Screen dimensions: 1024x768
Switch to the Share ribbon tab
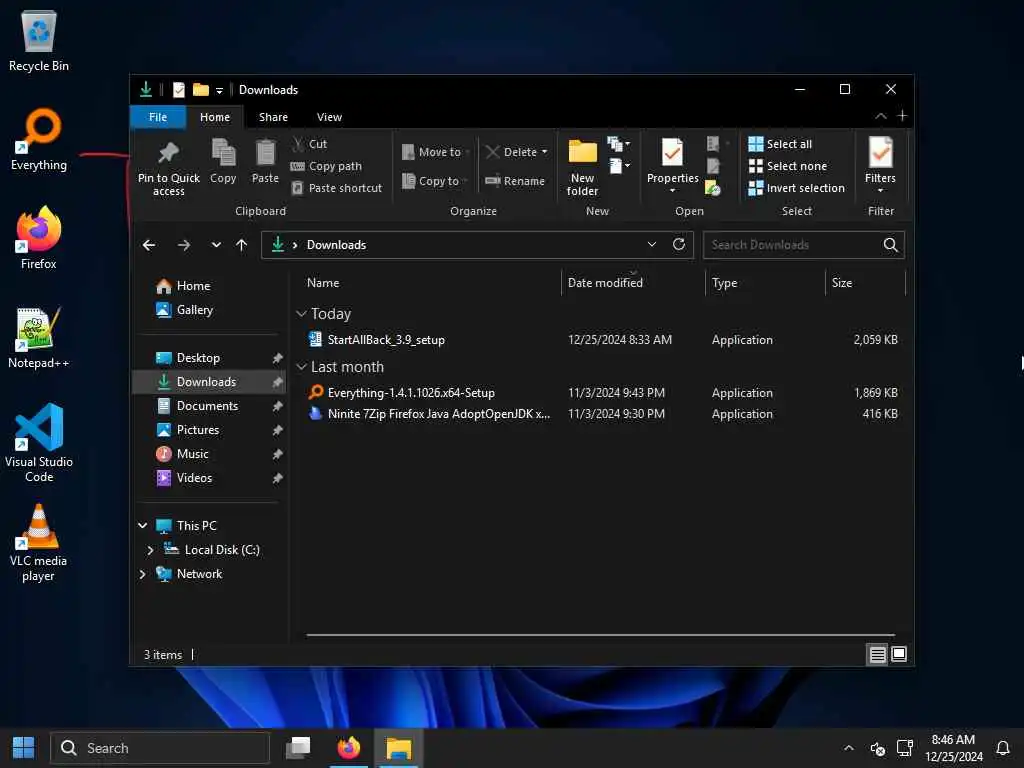point(273,117)
